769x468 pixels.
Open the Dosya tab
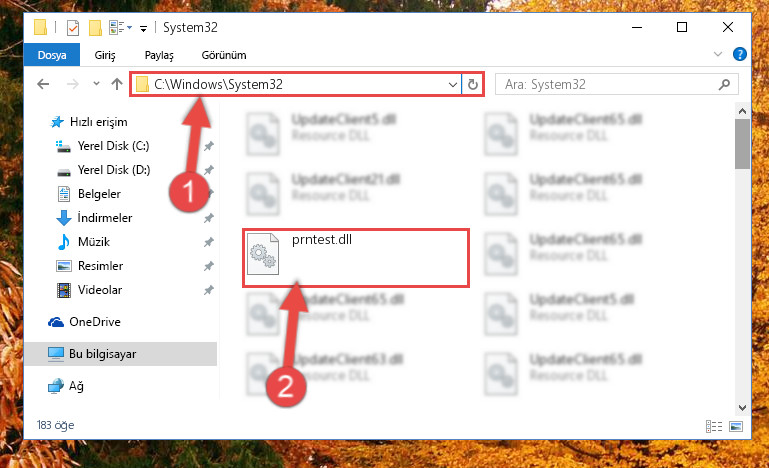coord(52,55)
